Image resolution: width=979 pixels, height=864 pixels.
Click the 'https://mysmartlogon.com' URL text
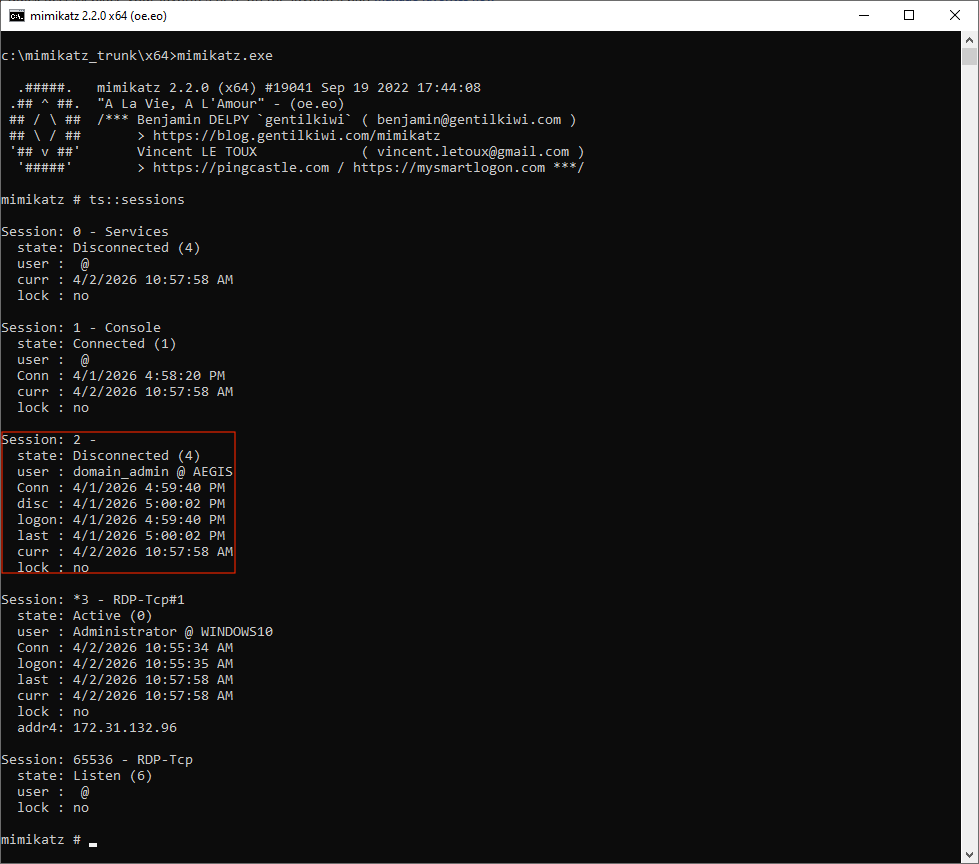(449, 167)
